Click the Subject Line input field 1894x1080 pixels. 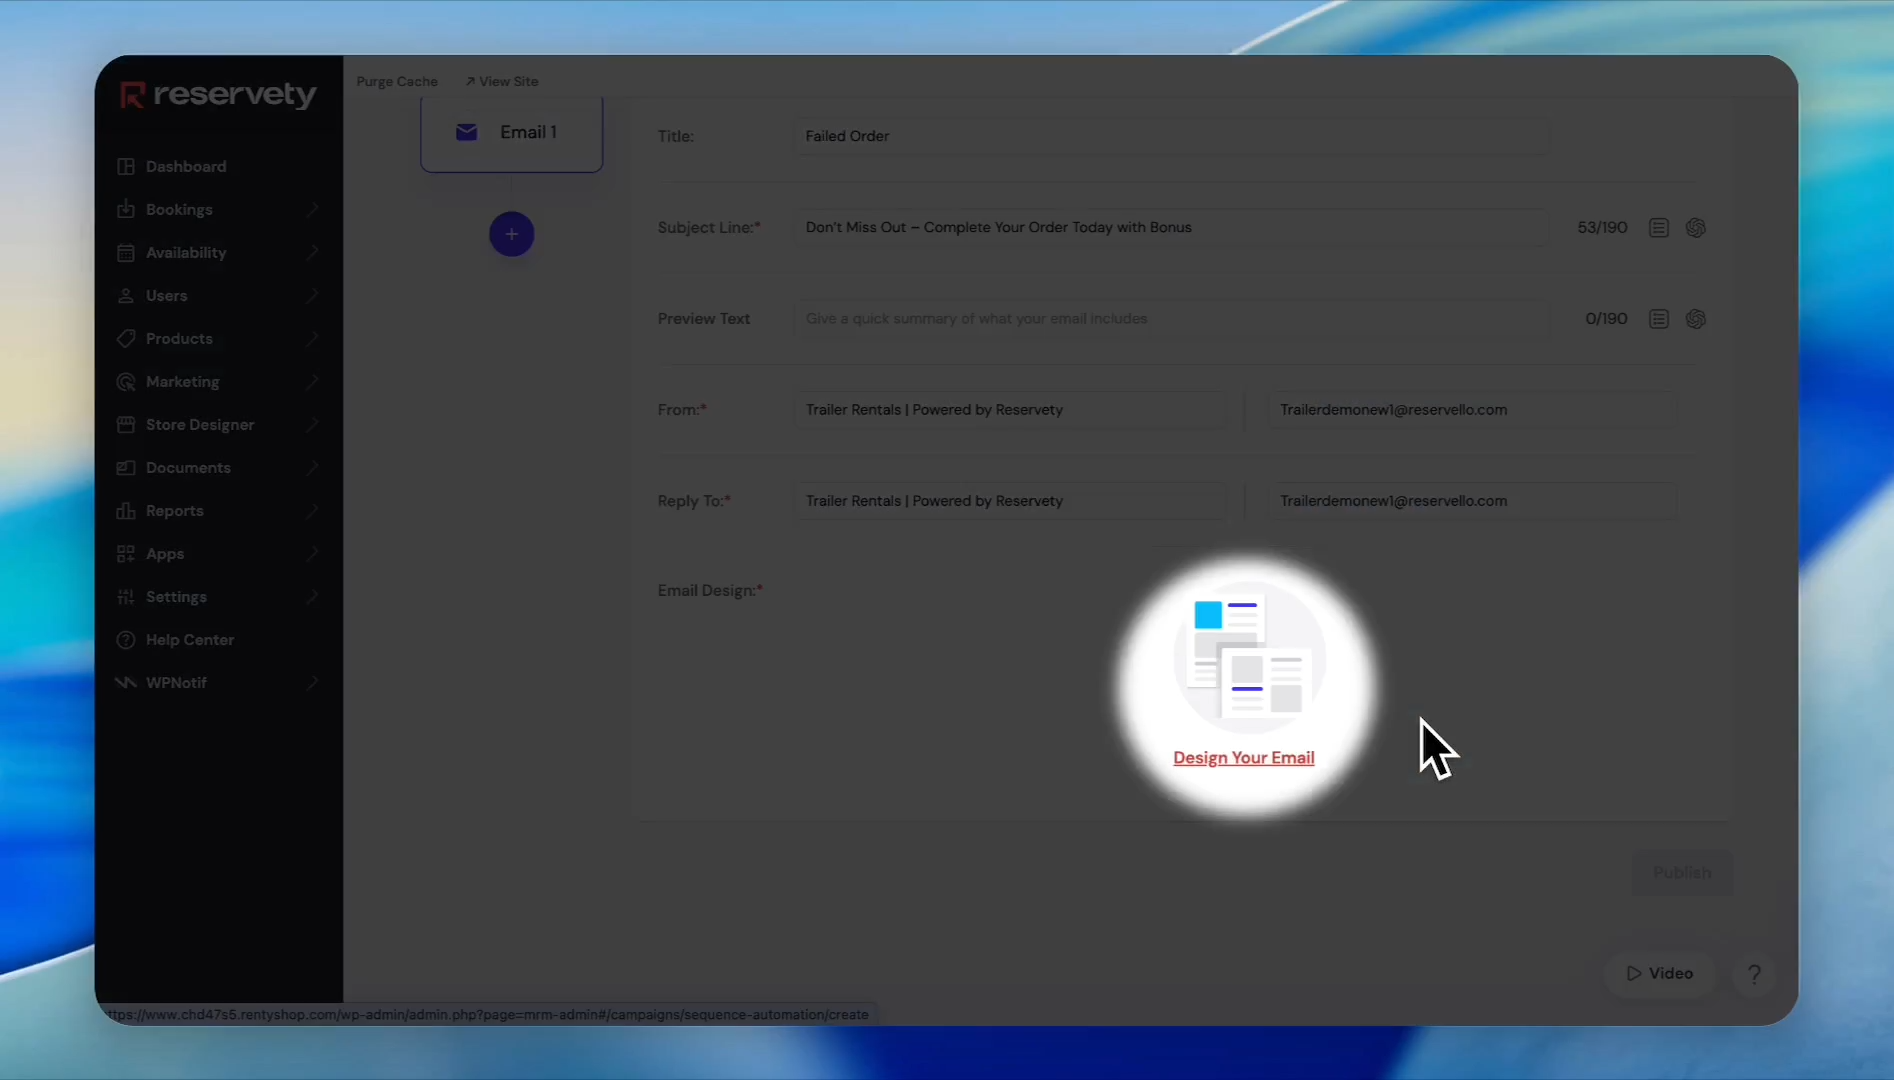pyautogui.click(x=1172, y=227)
